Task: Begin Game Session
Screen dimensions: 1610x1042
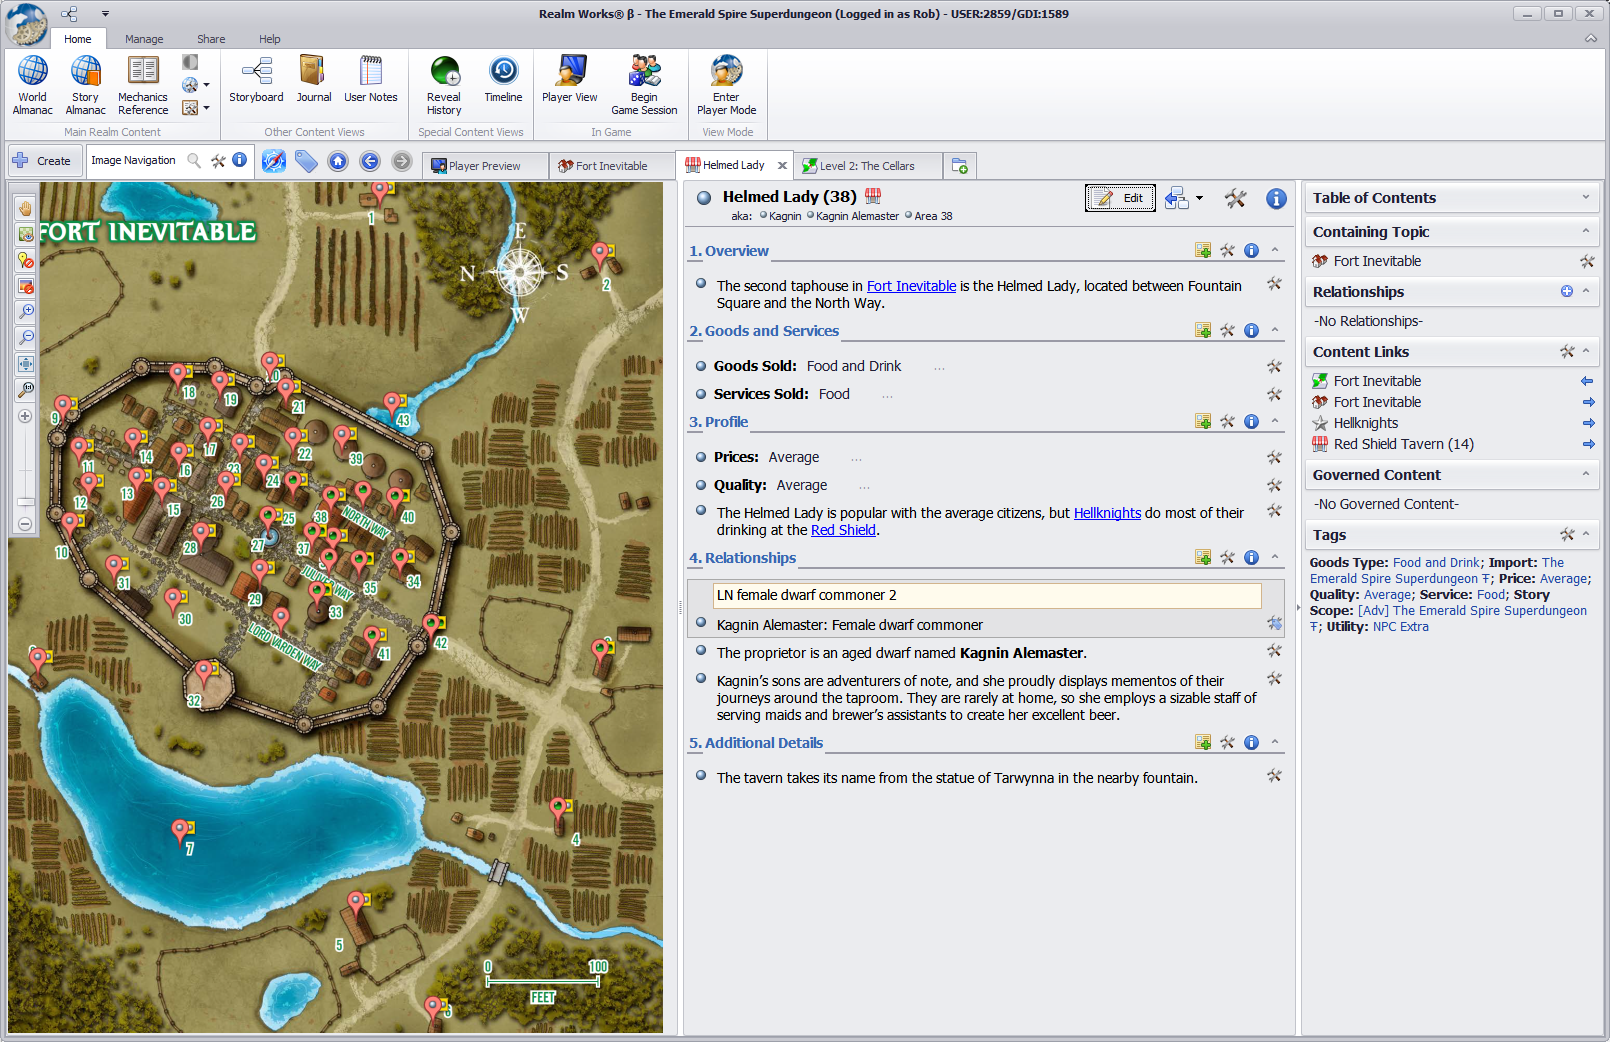Action: click(x=644, y=85)
